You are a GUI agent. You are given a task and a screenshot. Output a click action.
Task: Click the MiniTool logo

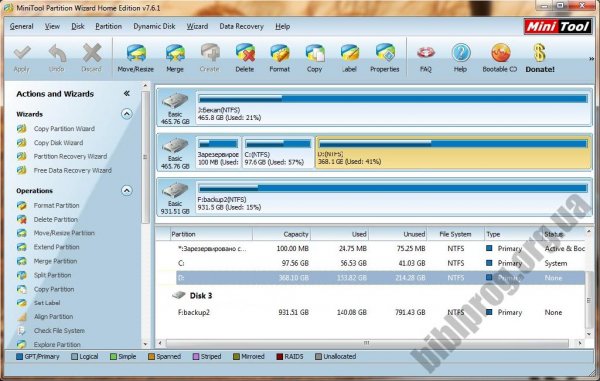pos(558,26)
